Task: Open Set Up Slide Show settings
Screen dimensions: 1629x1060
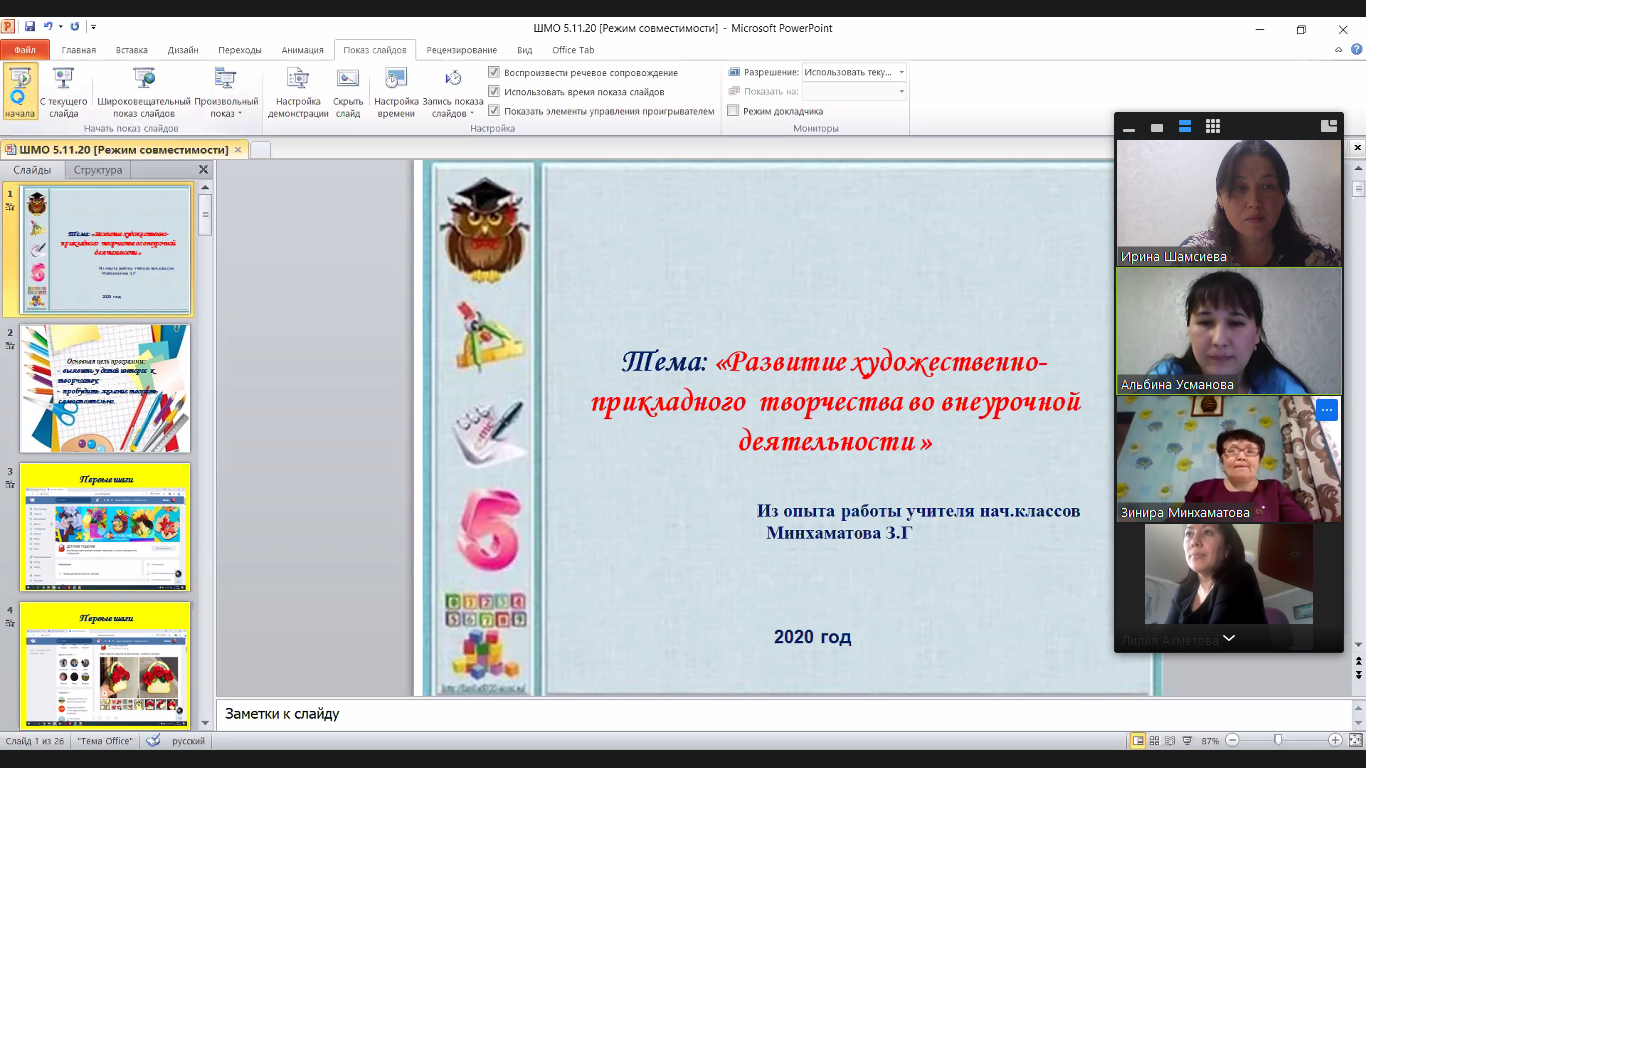Action: 298,92
